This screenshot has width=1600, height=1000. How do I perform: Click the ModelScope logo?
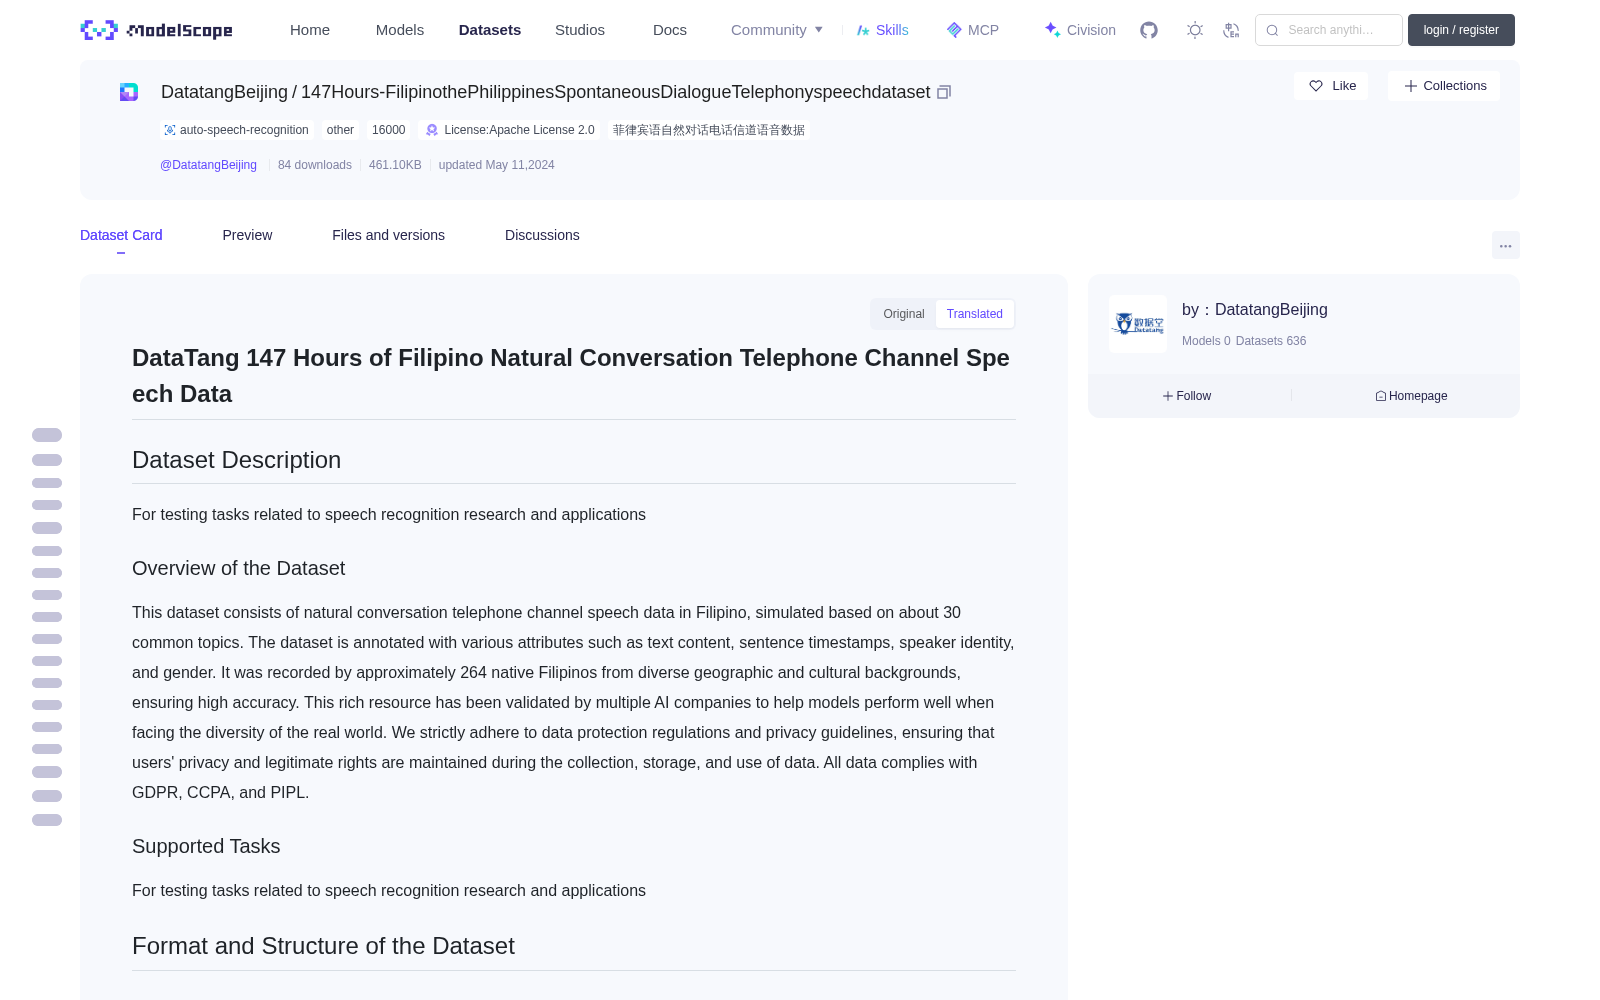(x=156, y=30)
